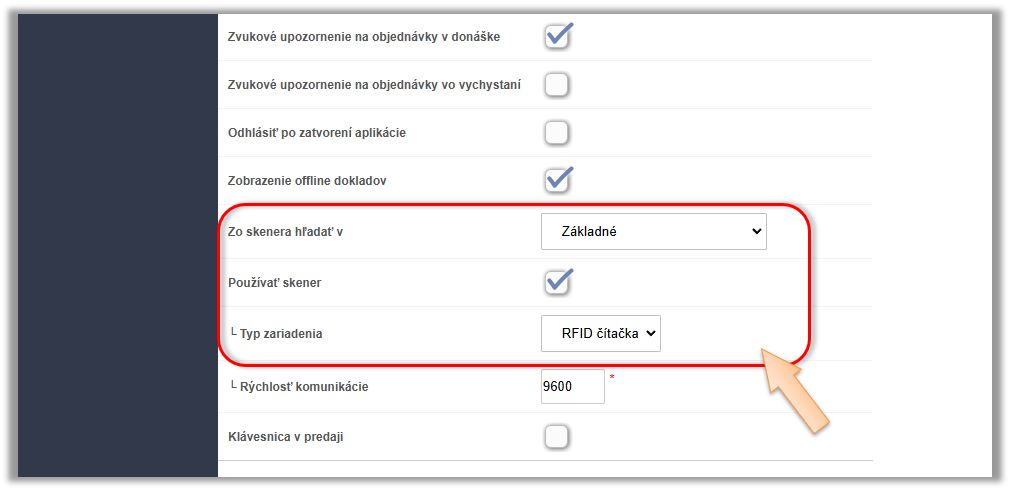Click the red required asterisk beside 9600
This screenshot has height=491, width=1011.
(612, 378)
